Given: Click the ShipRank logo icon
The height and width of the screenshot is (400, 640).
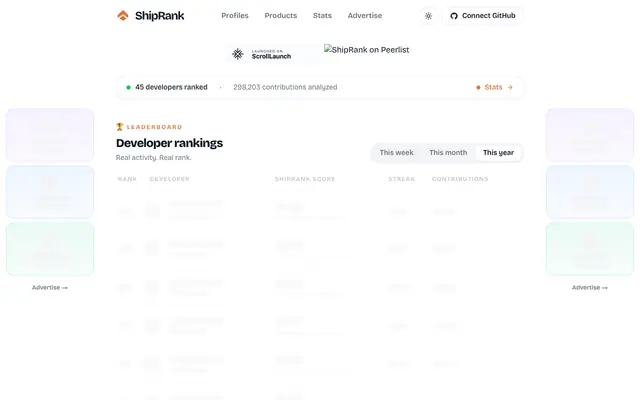Looking at the screenshot, I should click(123, 16).
